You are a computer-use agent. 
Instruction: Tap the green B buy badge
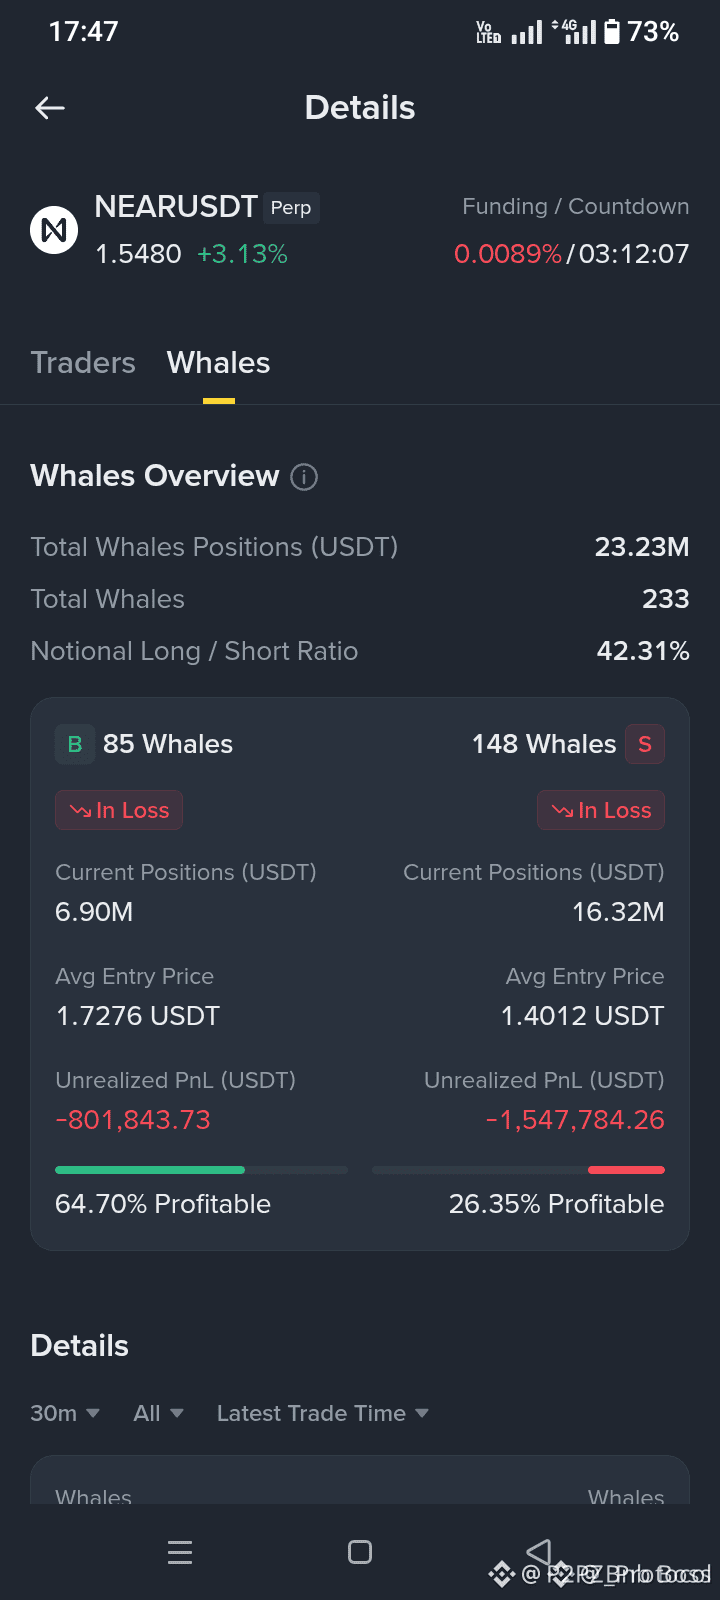point(75,744)
